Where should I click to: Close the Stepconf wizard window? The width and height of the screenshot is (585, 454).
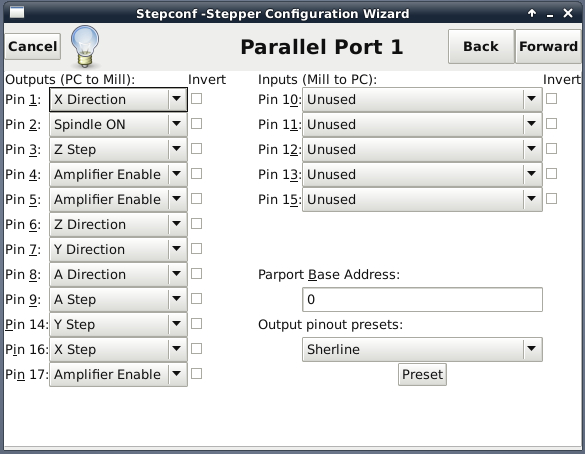coord(568,13)
